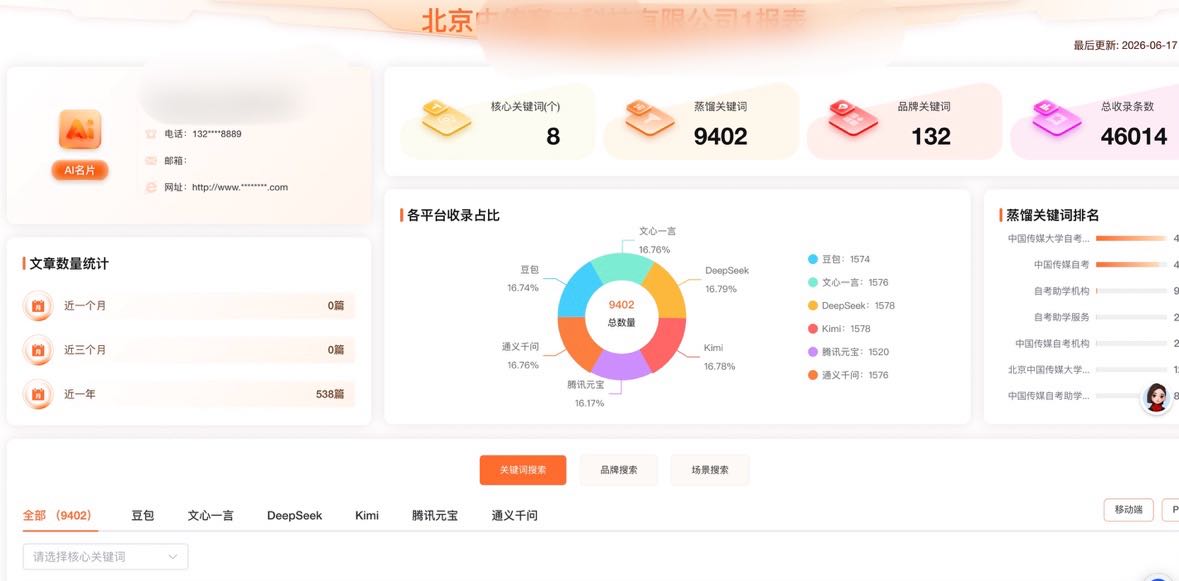The image size is (1179, 581).
Task: Switch to the 通义千问 tab
Action: click(x=514, y=516)
